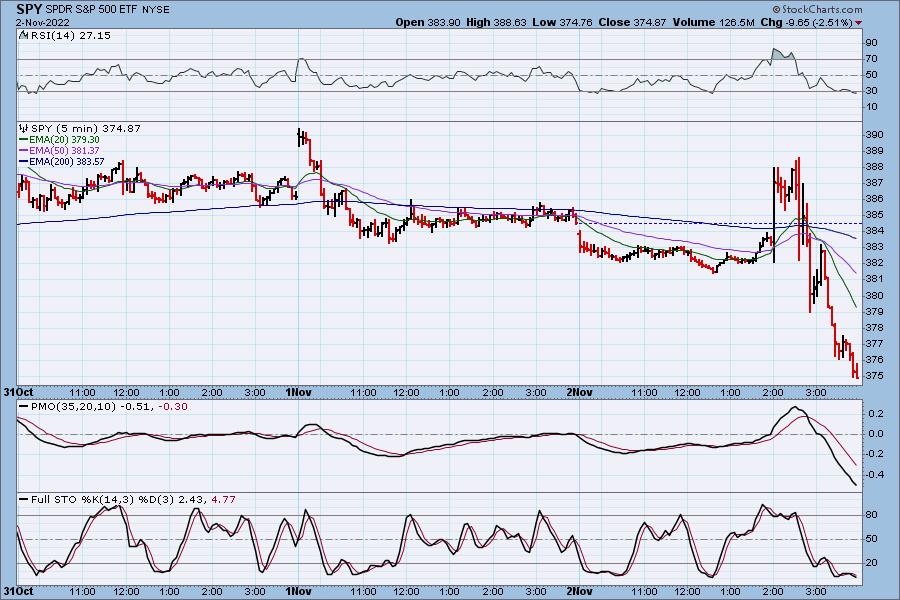The height and width of the screenshot is (600, 900).
Task: Click the 31Oct date label under the price panel
Action: 19,392
